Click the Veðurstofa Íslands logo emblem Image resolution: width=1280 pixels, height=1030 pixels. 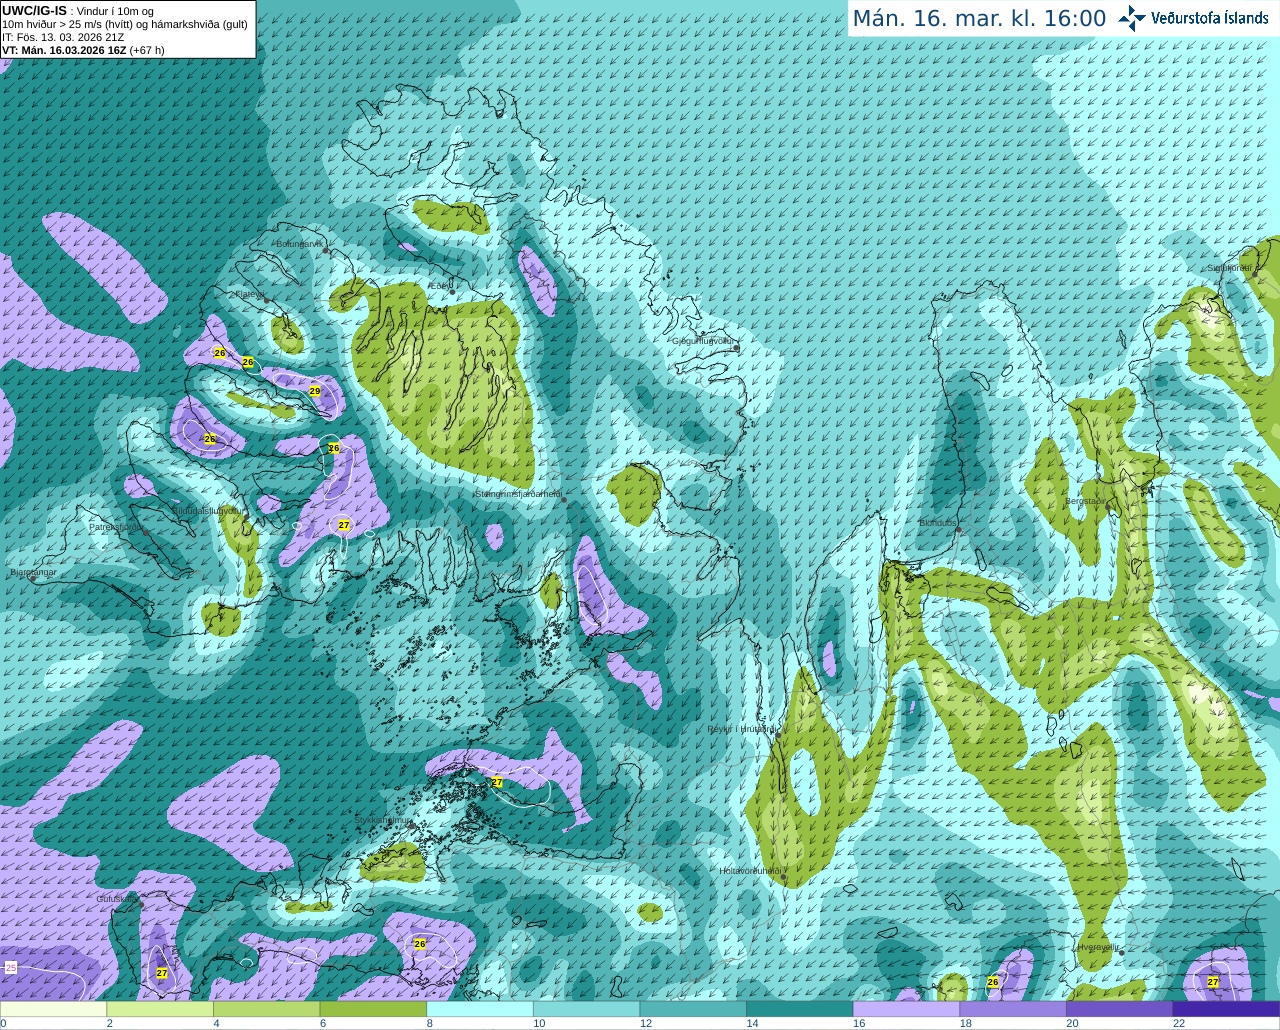pos(1132,18)
